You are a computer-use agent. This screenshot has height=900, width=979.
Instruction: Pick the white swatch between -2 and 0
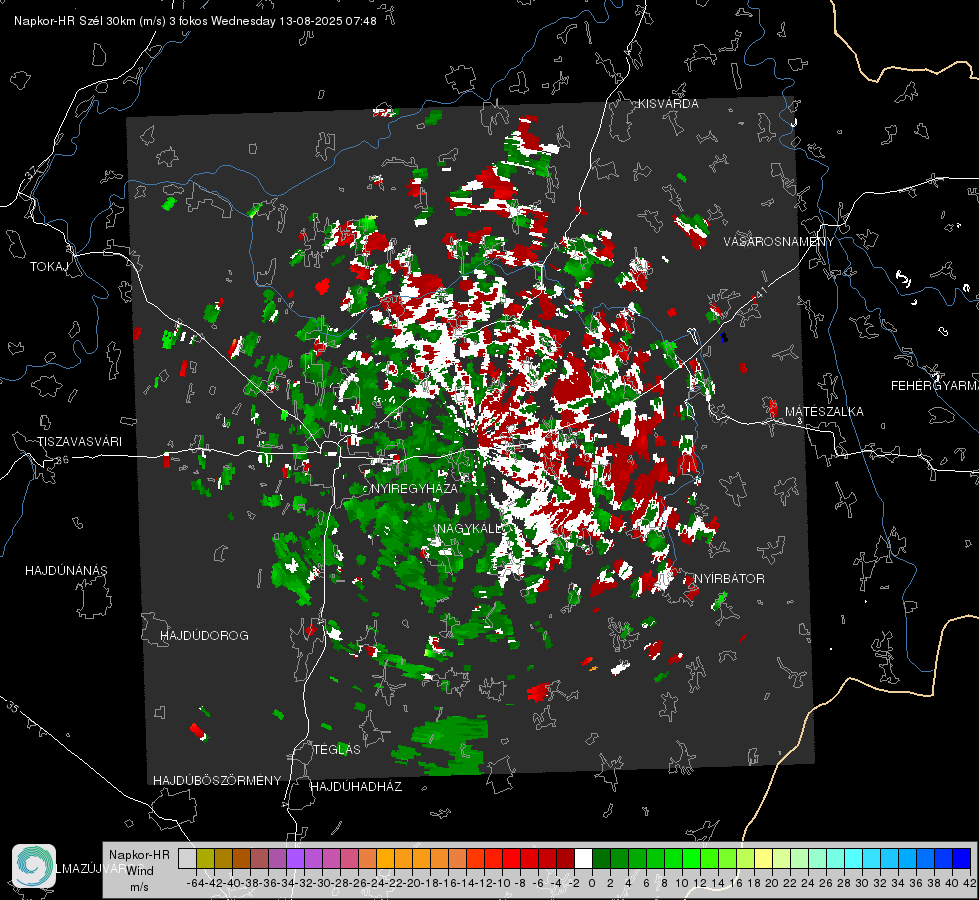coord(583,858)
